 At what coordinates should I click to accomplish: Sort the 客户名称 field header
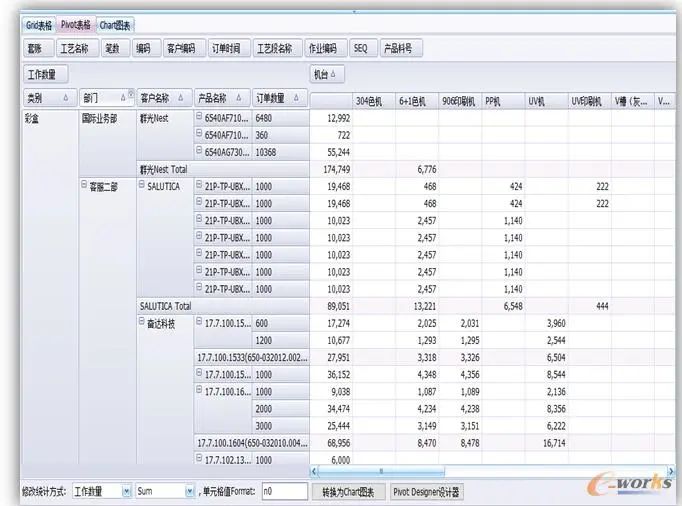point(182,98)
